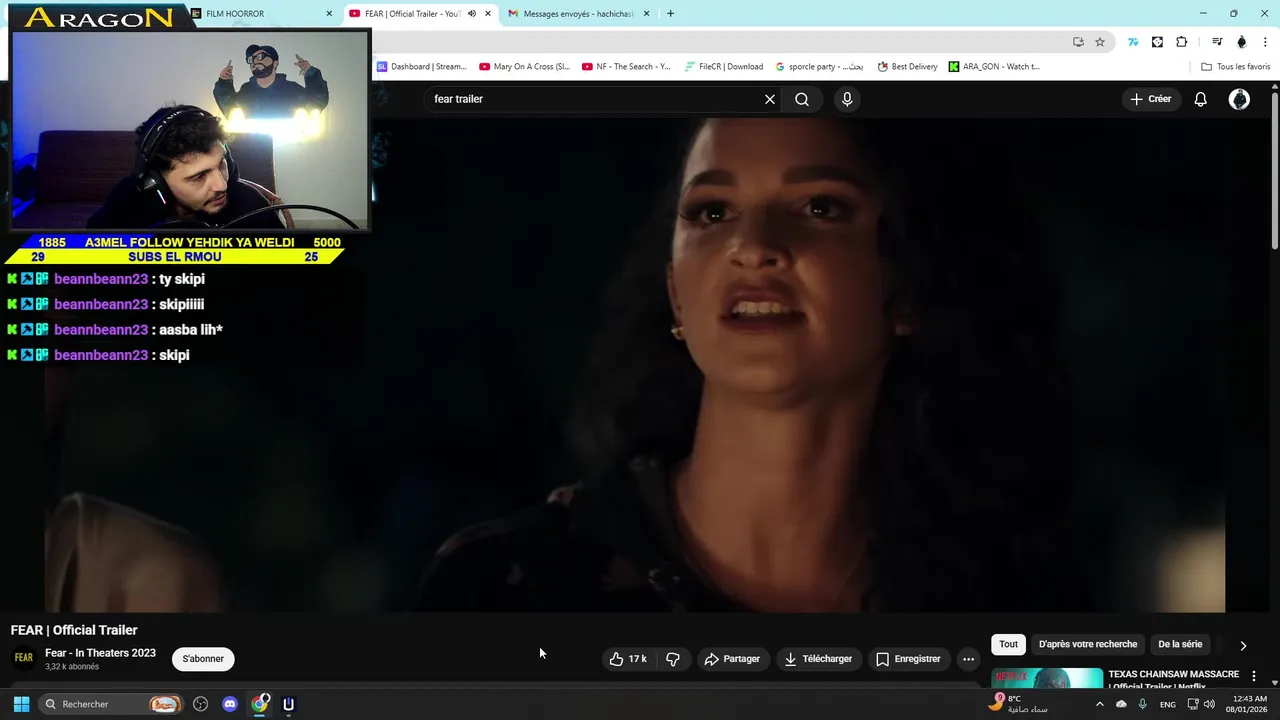Open the Best Delivery bookmark
Viewport: 1280px width, 720px height.
click(x=908, y=67)
